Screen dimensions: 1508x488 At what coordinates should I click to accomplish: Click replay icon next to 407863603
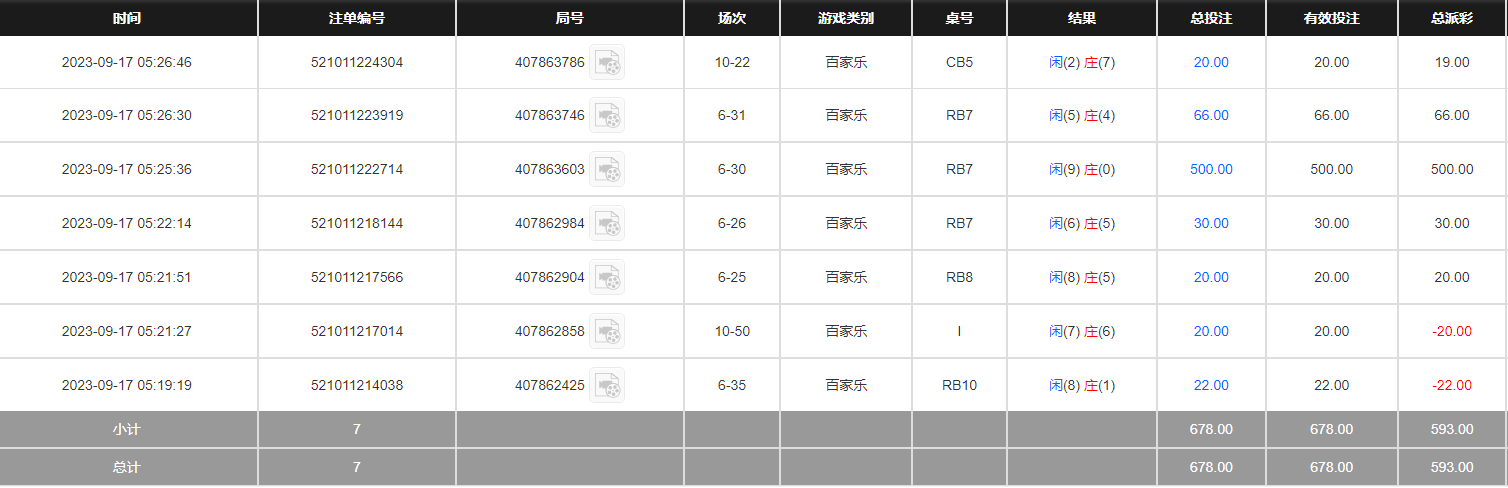[607, 169]
